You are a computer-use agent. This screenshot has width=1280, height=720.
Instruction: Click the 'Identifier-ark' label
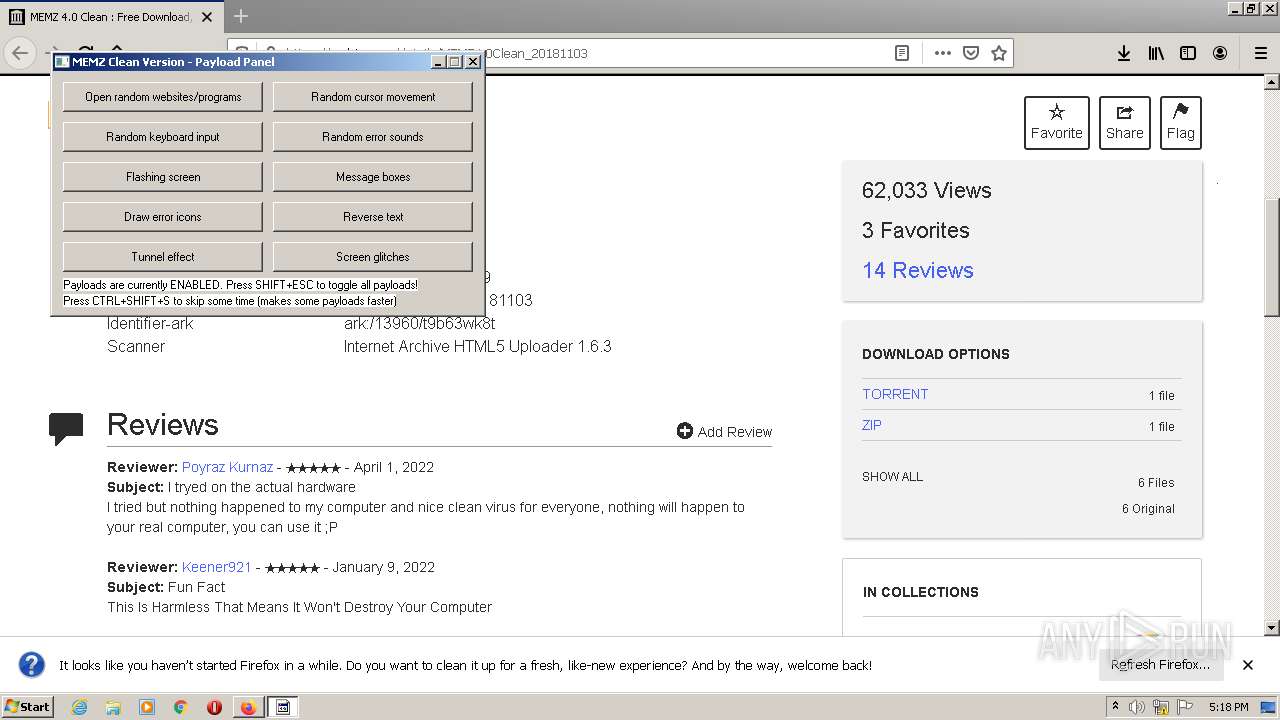click(x=150, y=323)
